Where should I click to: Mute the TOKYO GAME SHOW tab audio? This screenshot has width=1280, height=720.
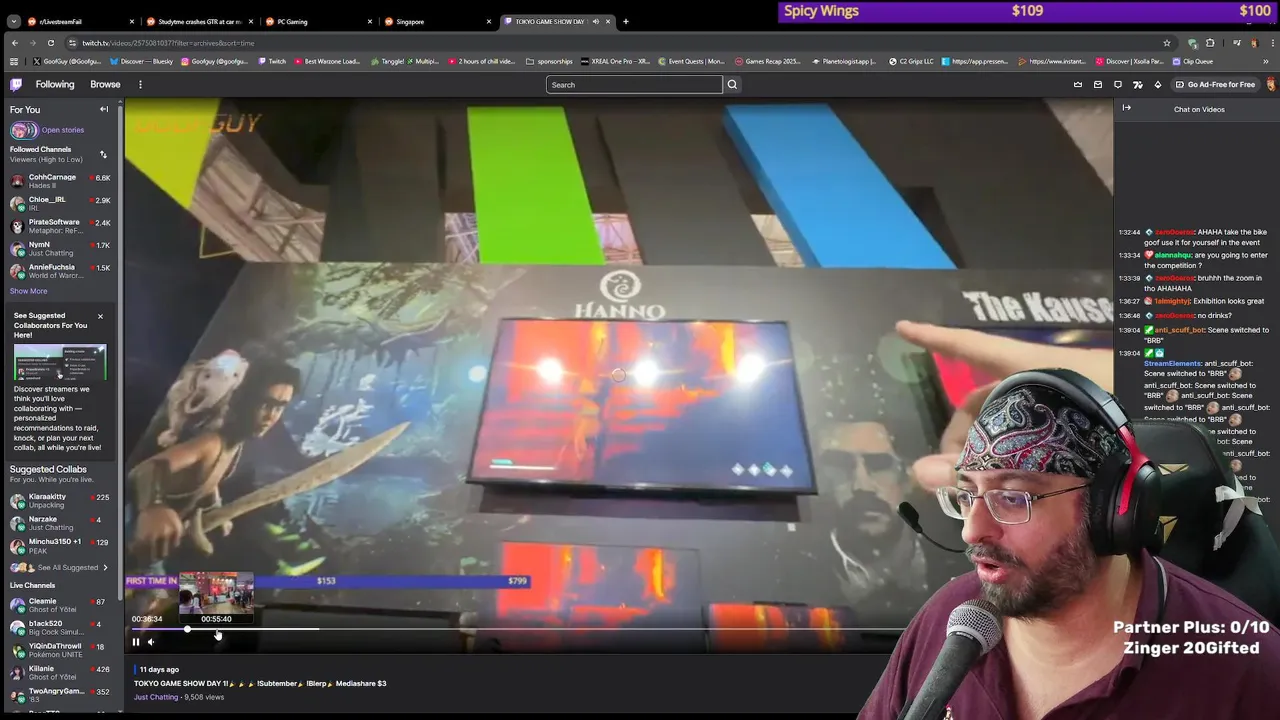[596, 21]
